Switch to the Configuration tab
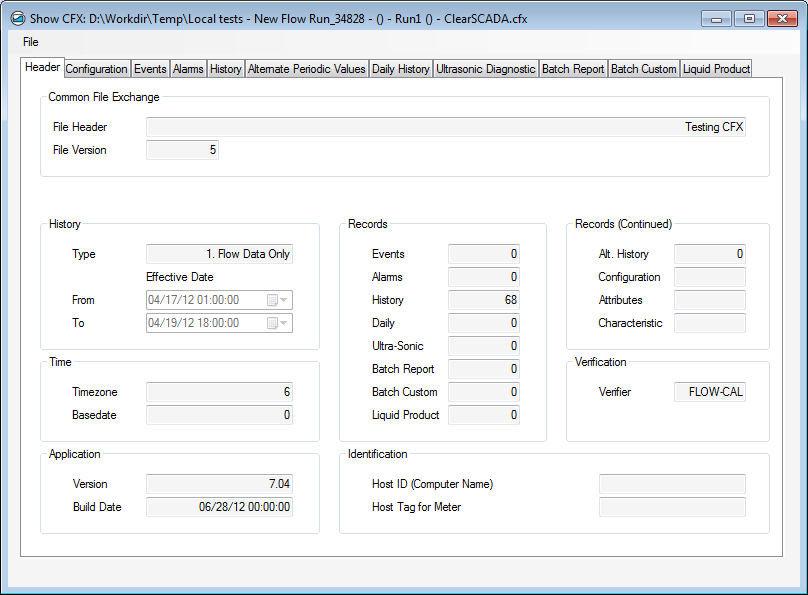808x595 pixels. tap(97, 69)
